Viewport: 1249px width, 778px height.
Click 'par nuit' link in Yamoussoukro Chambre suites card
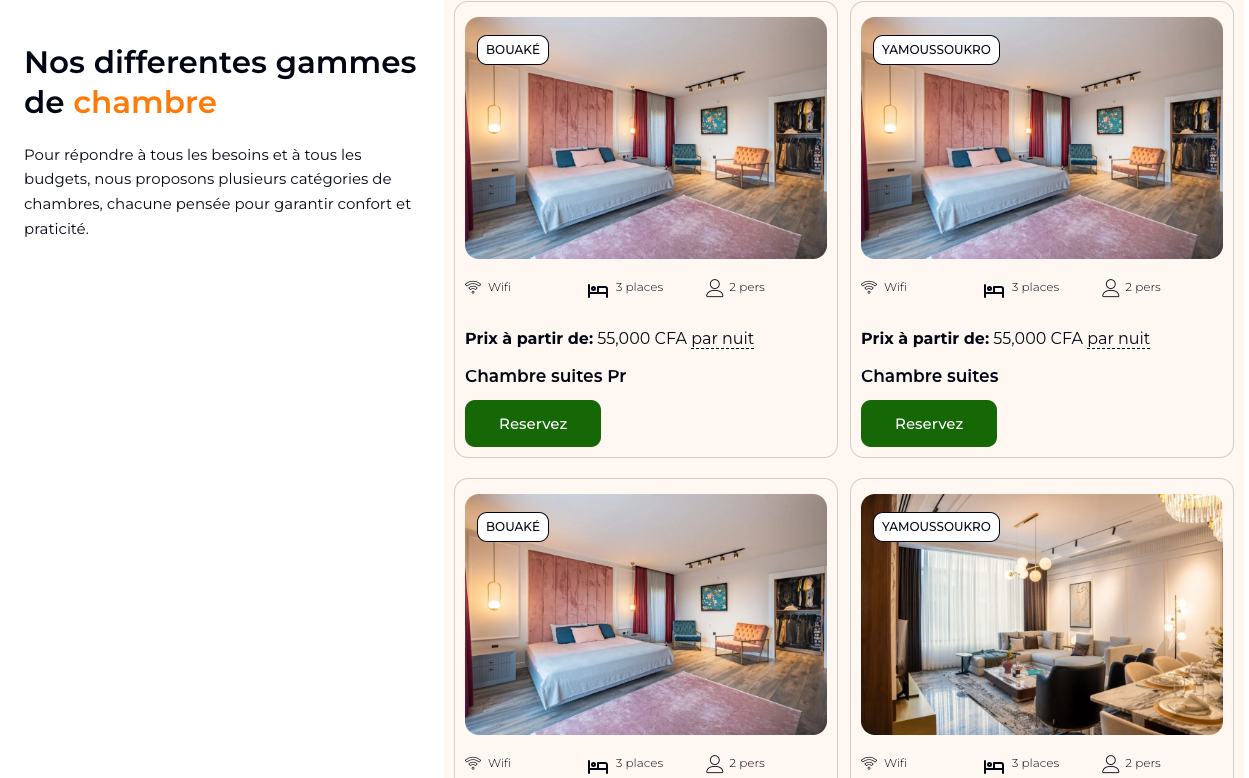point(1119,339)
